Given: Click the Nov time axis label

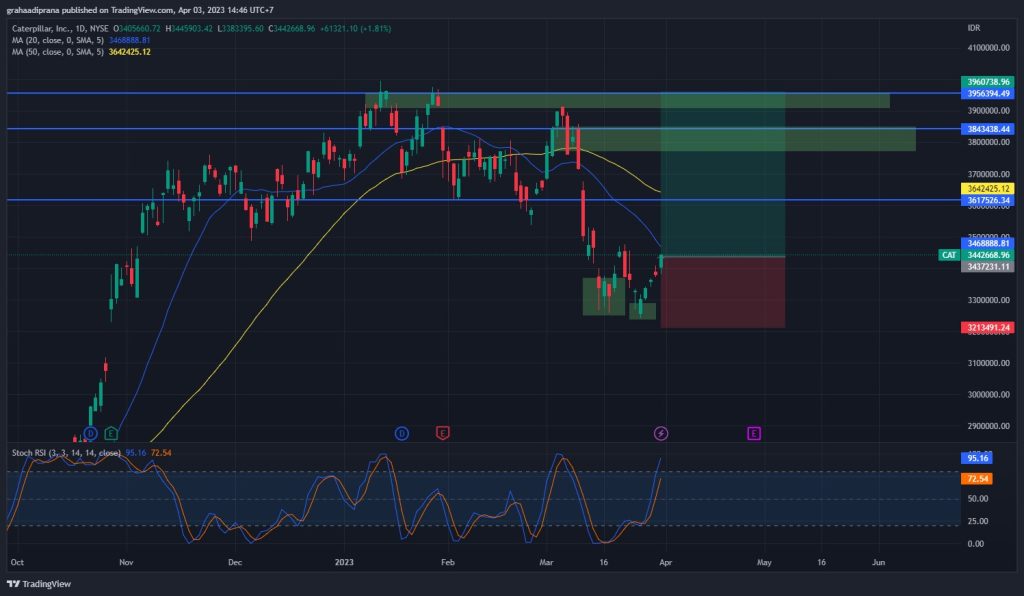Looking at the screenshot, I should point(126,562).
